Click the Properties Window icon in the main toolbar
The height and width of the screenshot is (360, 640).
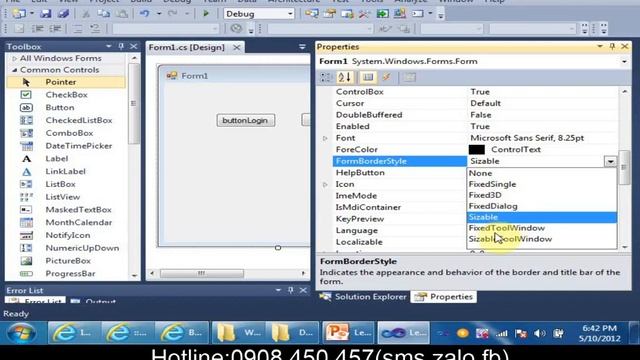point(329,13)
